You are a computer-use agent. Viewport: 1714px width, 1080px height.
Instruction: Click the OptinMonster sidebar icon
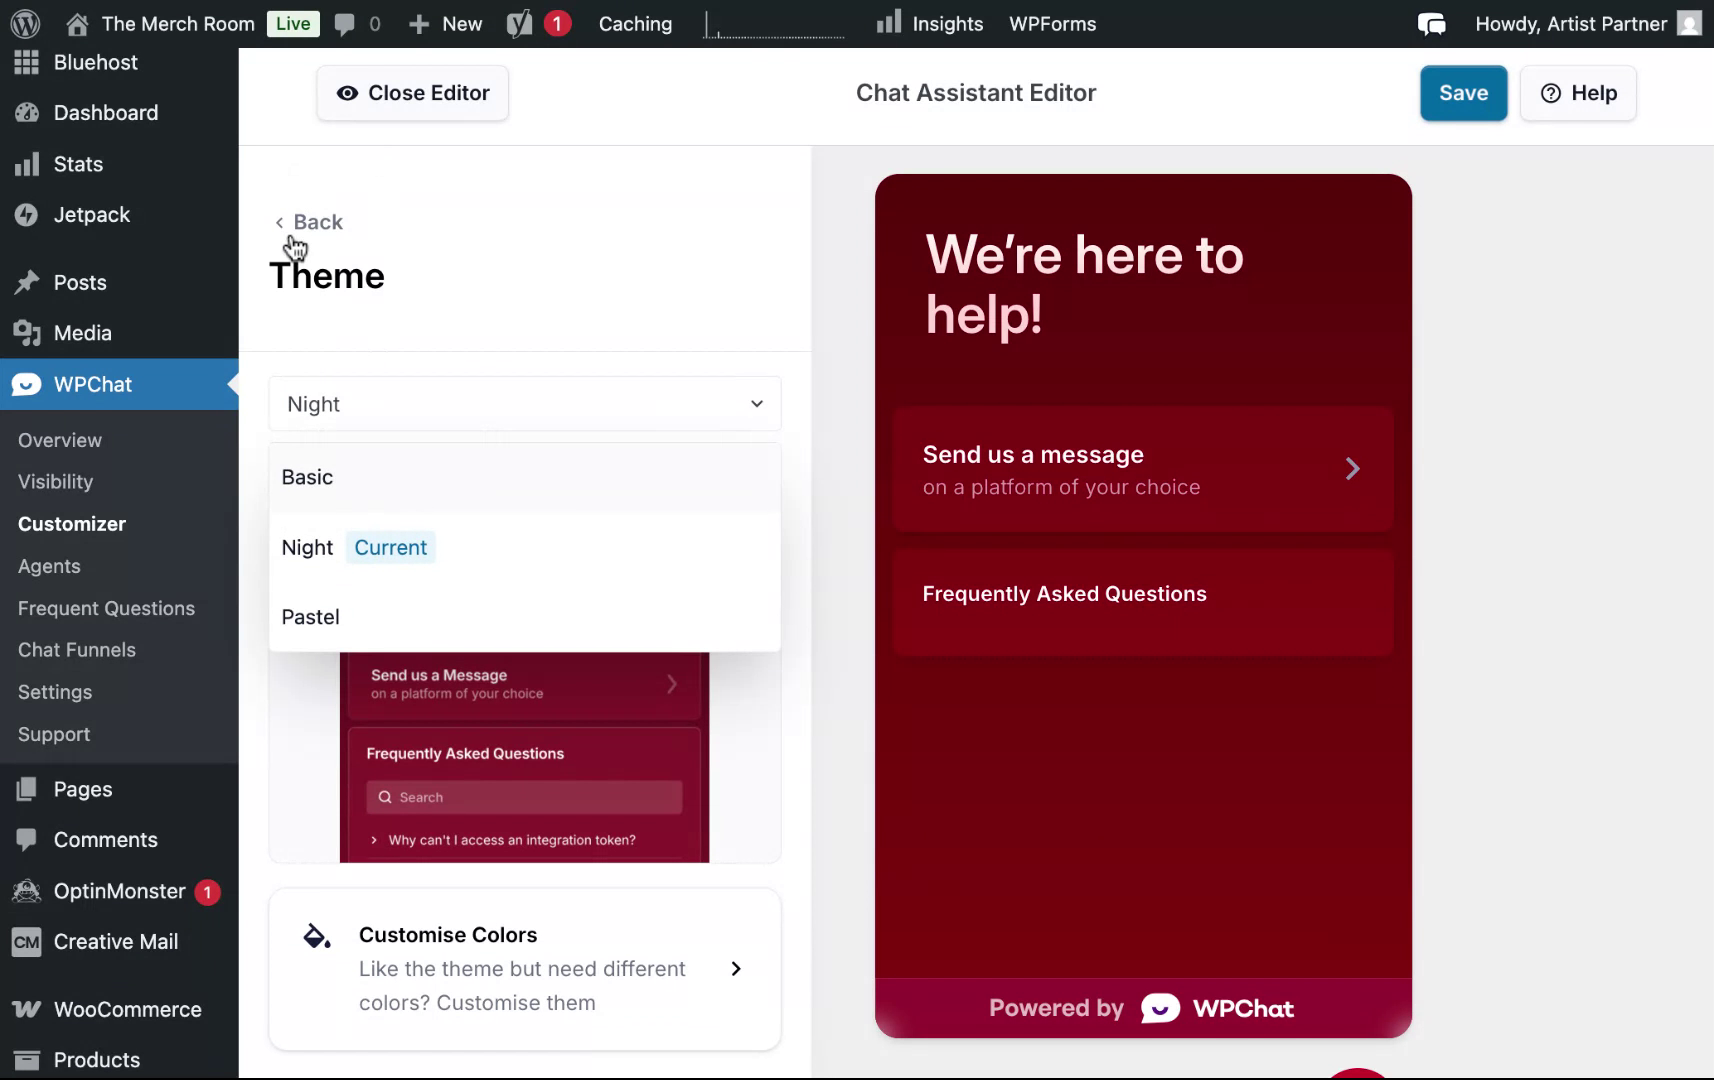pyautogui.click(x=26, y=891)
